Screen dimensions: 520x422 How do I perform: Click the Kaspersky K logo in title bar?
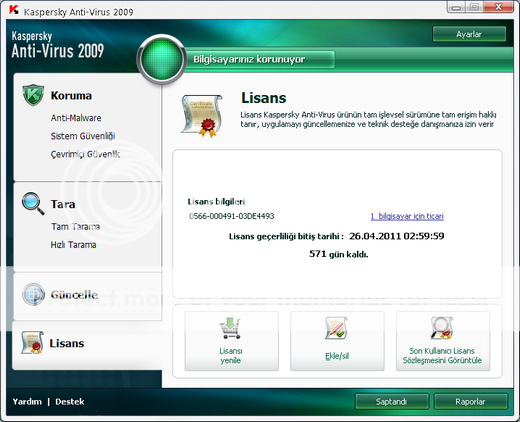click(x=14, y=10)
